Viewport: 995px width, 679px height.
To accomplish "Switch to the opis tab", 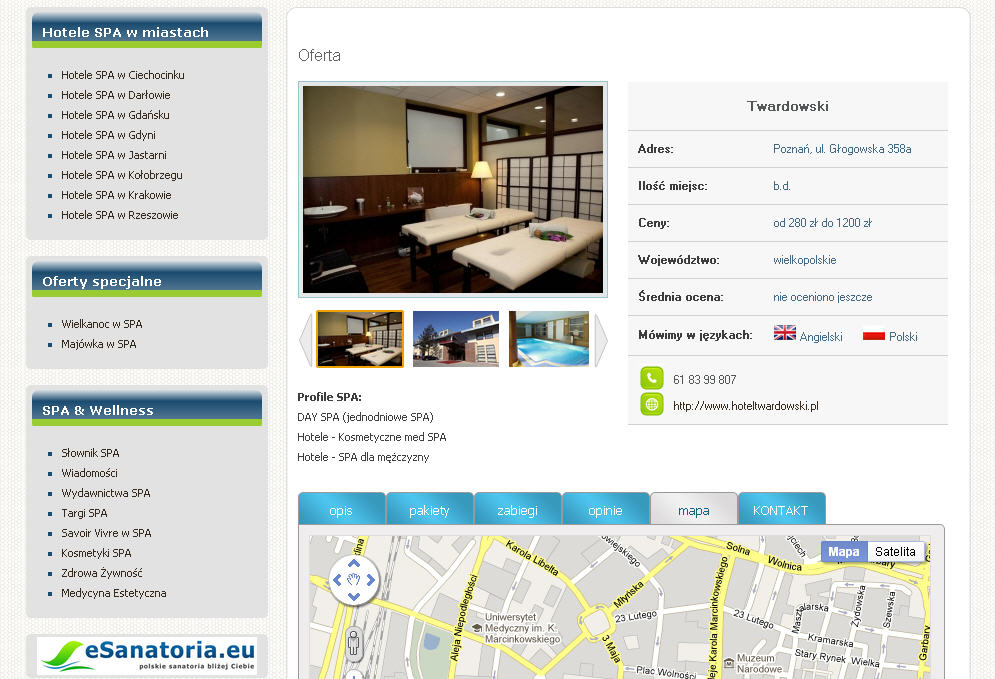I will 341,510.
